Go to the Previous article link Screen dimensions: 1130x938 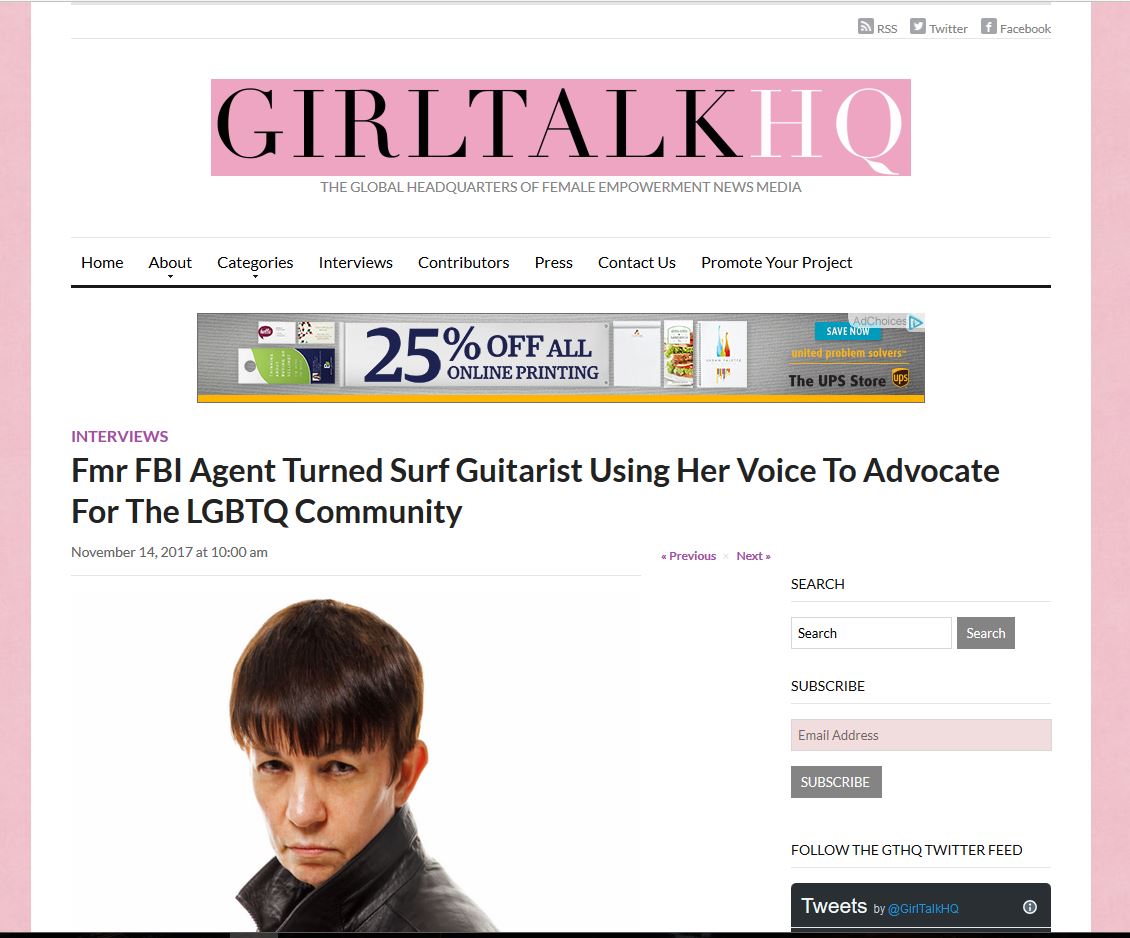click(688, 555)
